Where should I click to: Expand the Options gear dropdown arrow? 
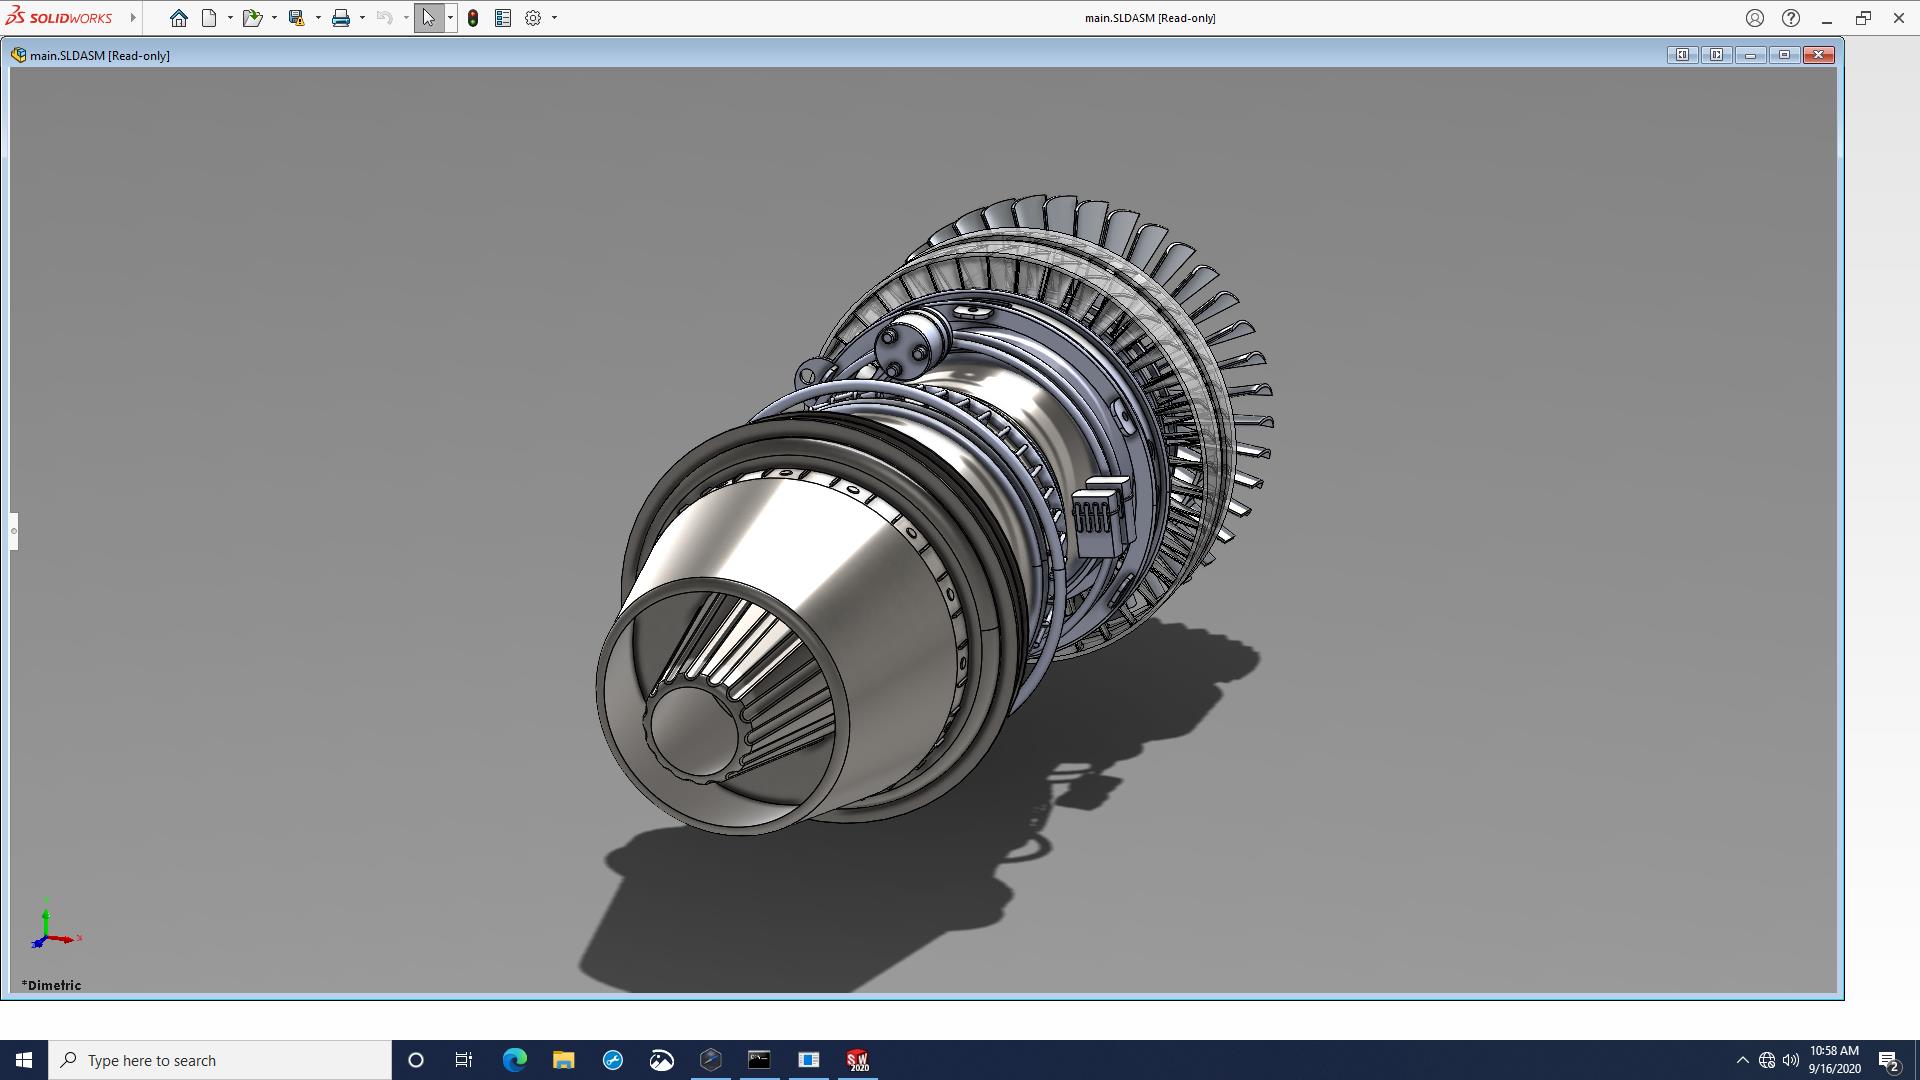(x=554, y=18)
